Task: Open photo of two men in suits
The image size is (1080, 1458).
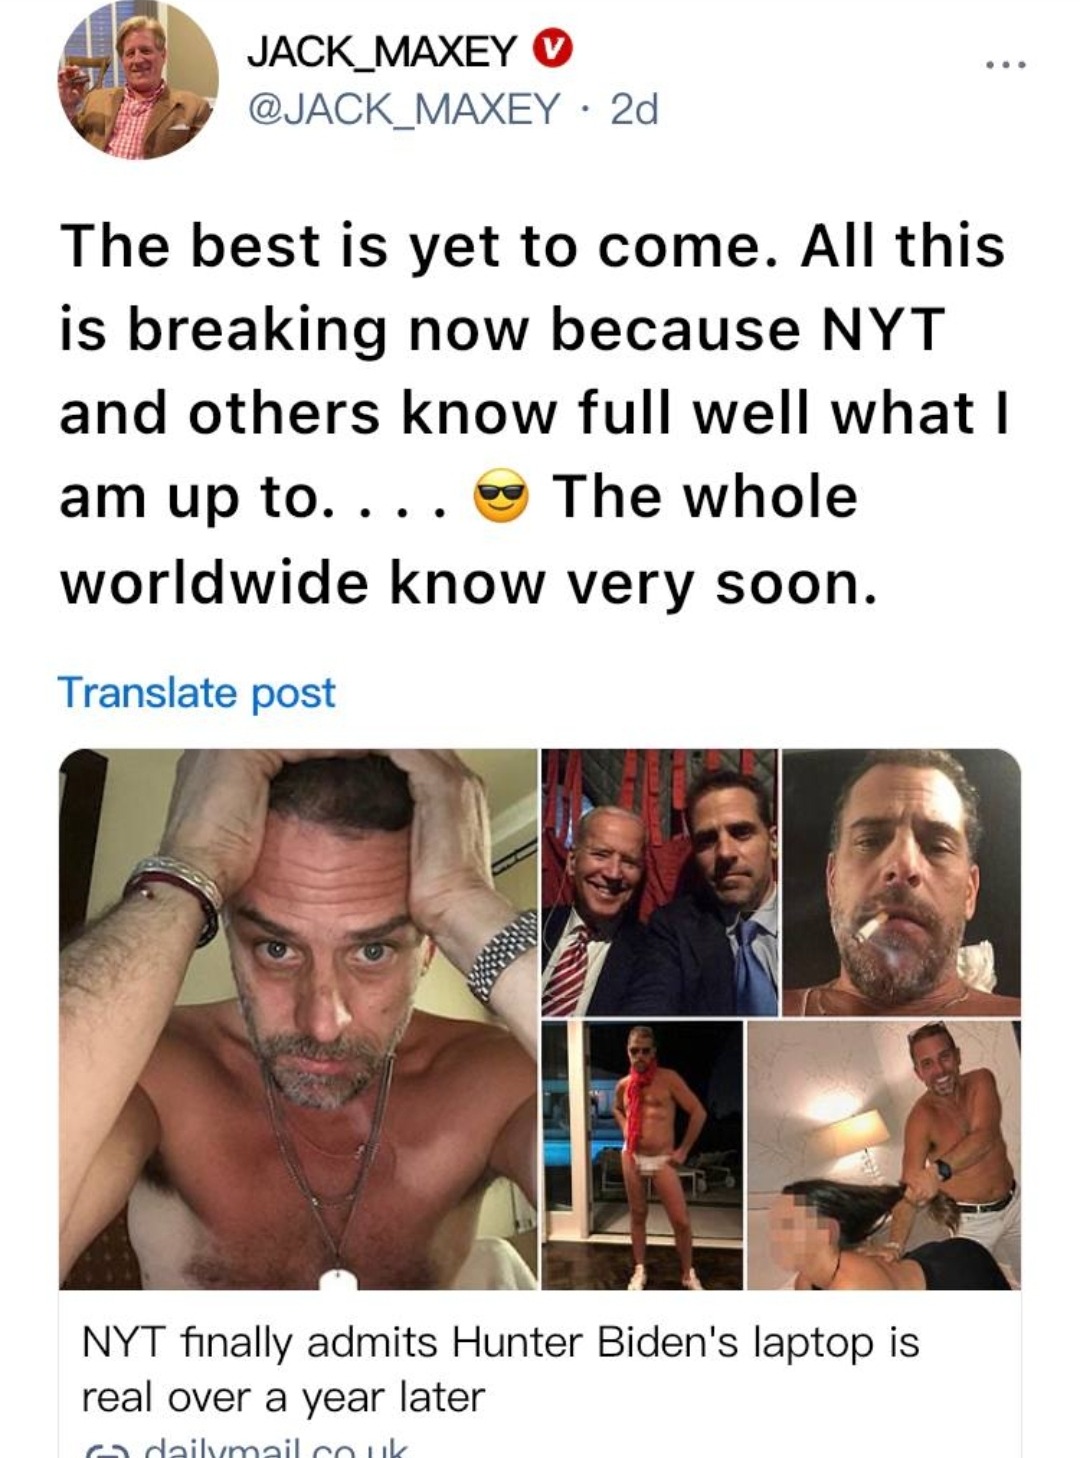Action: coord(660,882)
